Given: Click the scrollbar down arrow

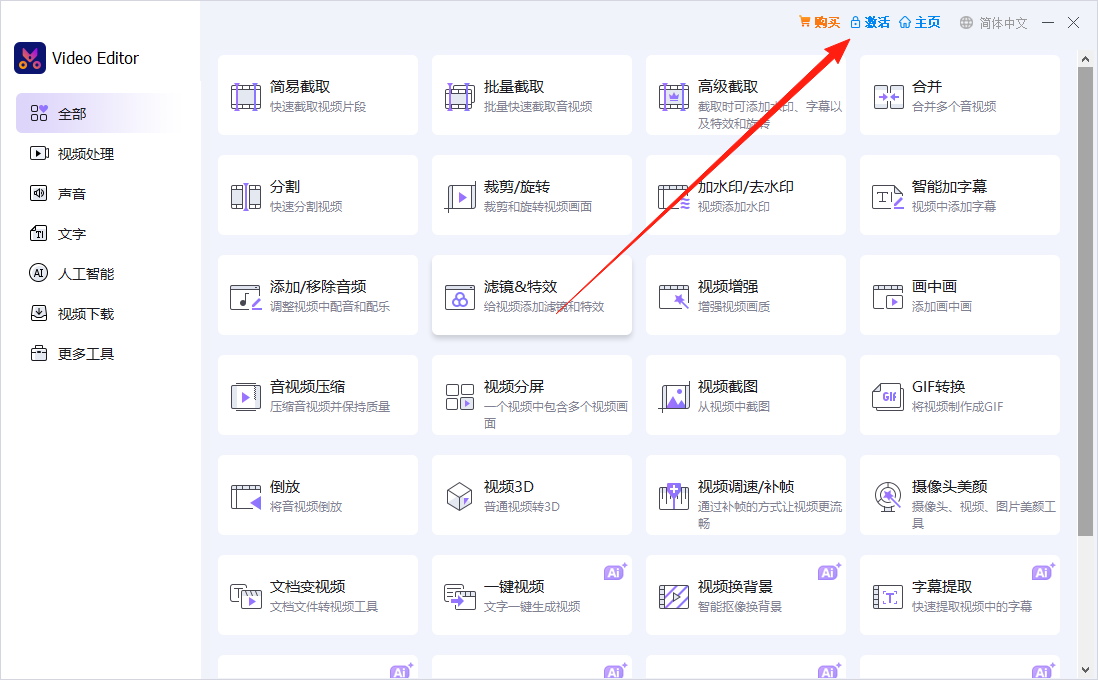Looking at the screenshot, I should pos(1085,669).
